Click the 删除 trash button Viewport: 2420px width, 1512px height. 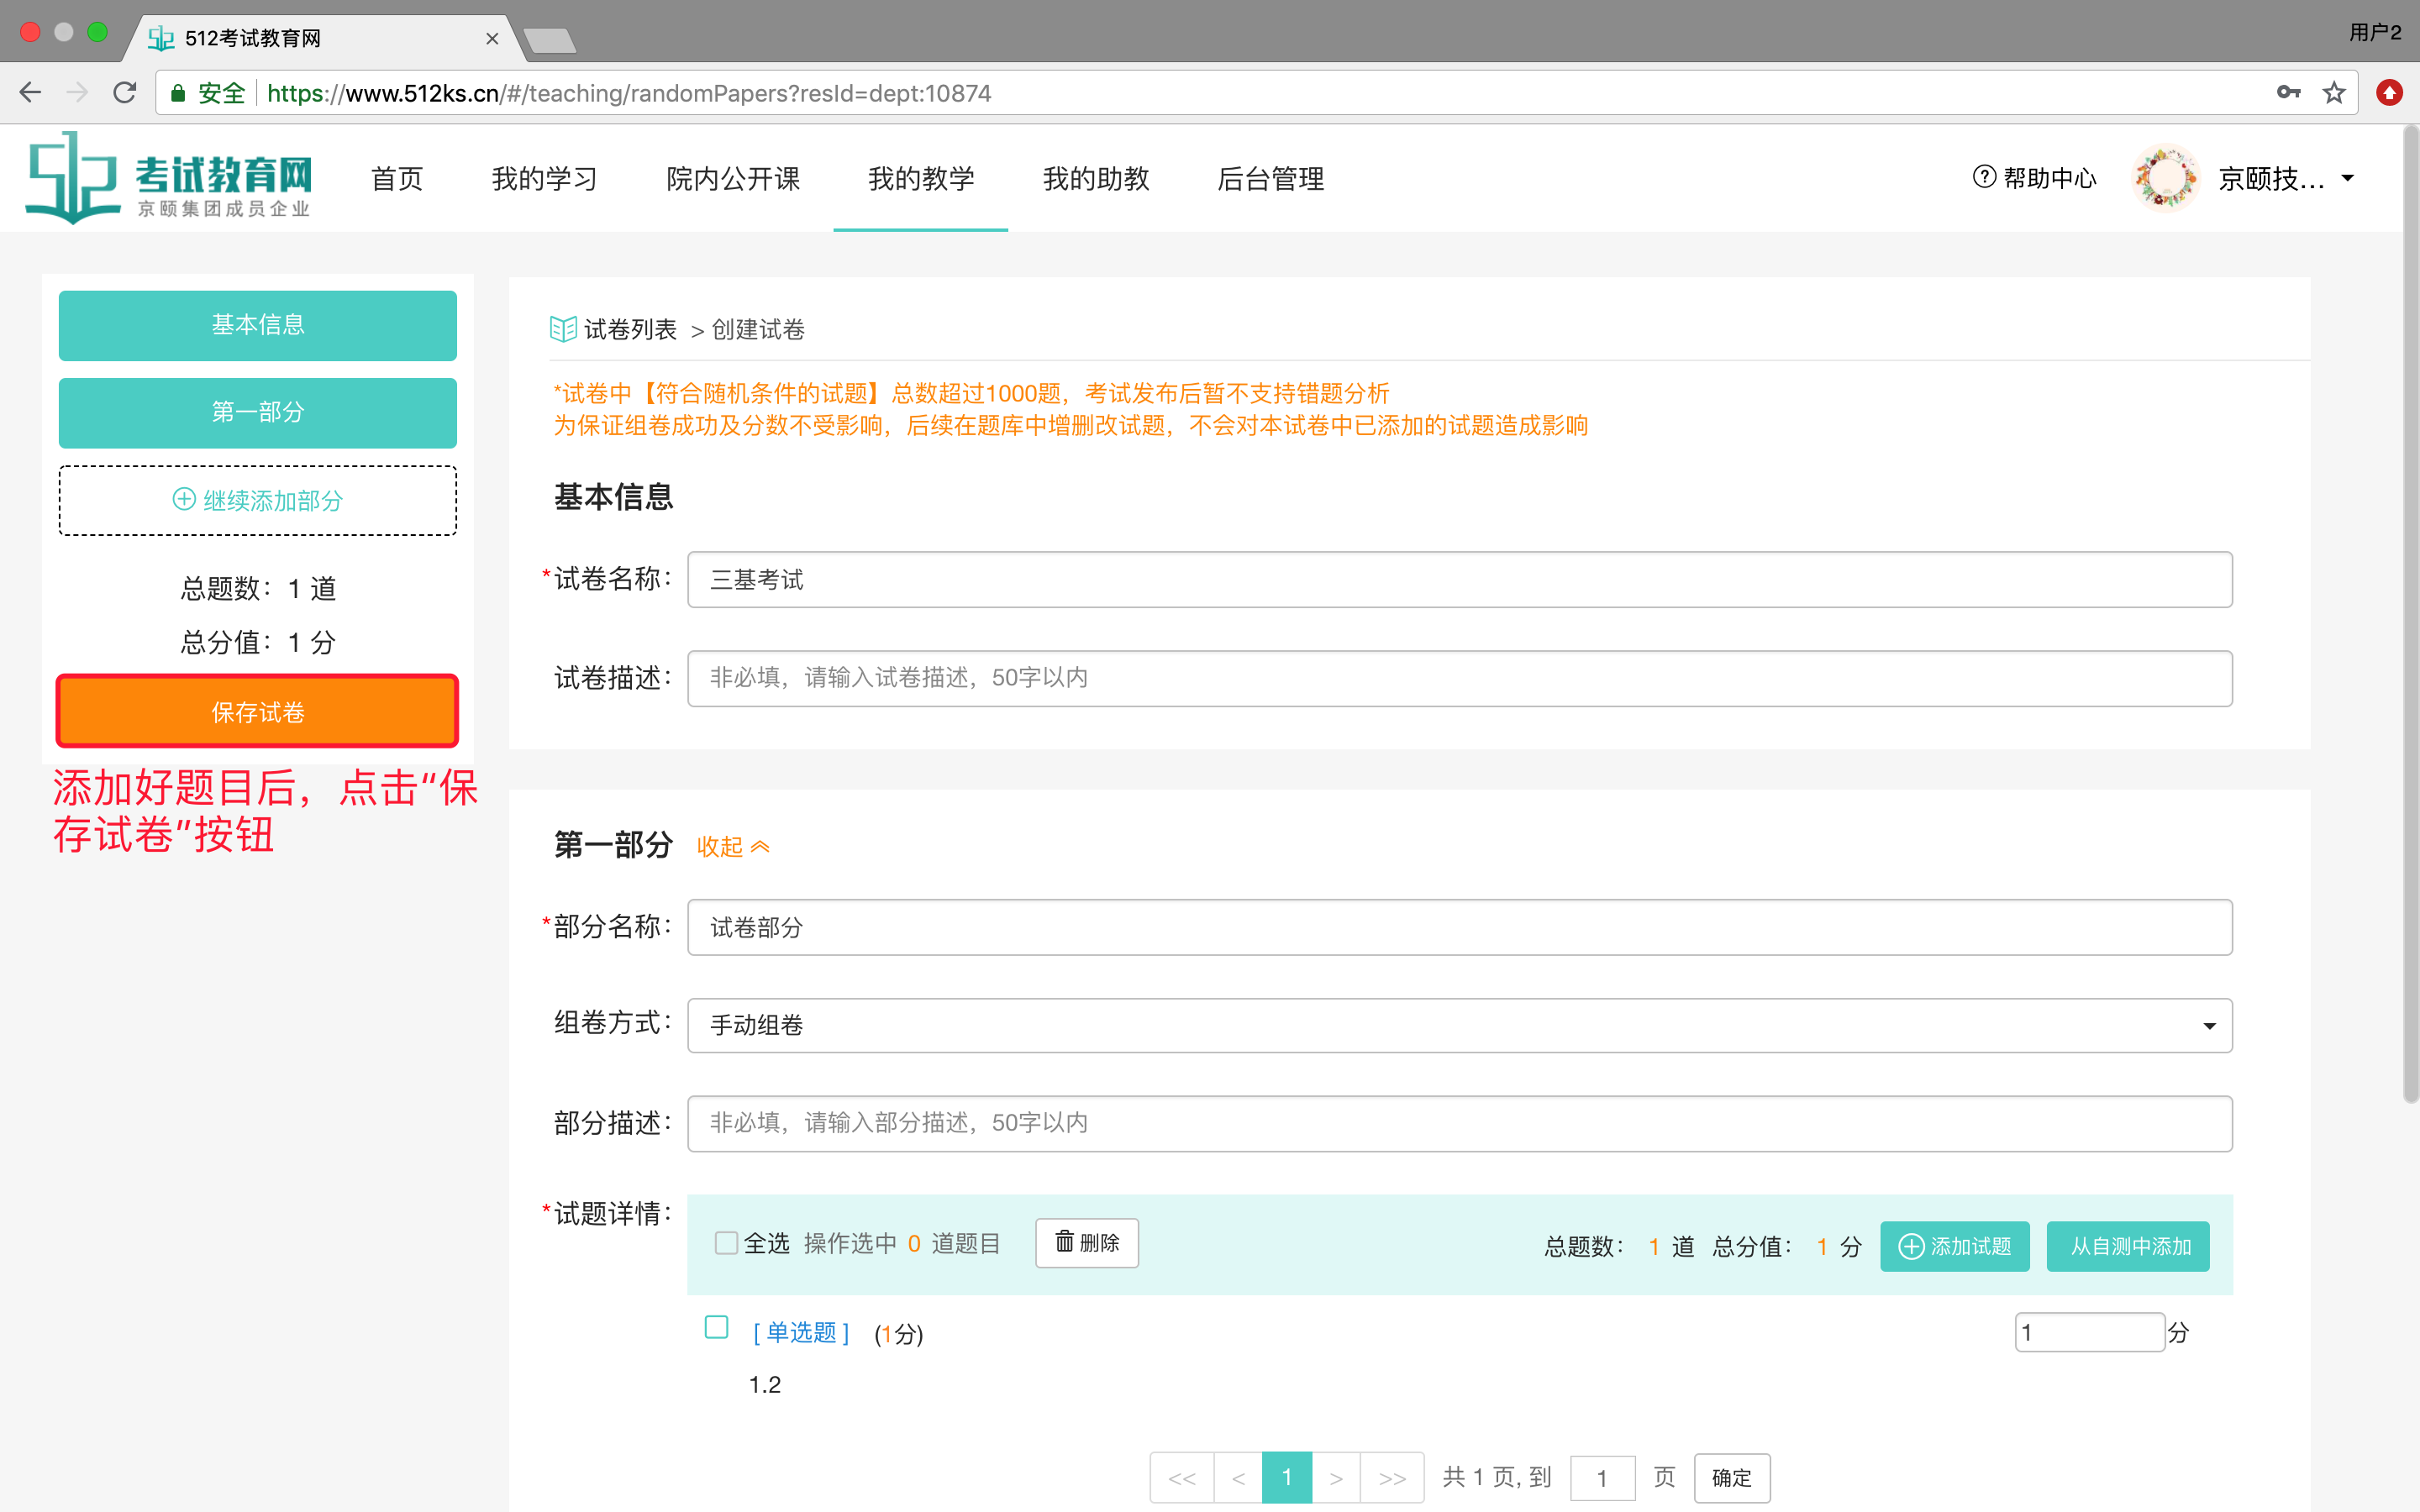pyautogui.click(x=1087, y=1243)
